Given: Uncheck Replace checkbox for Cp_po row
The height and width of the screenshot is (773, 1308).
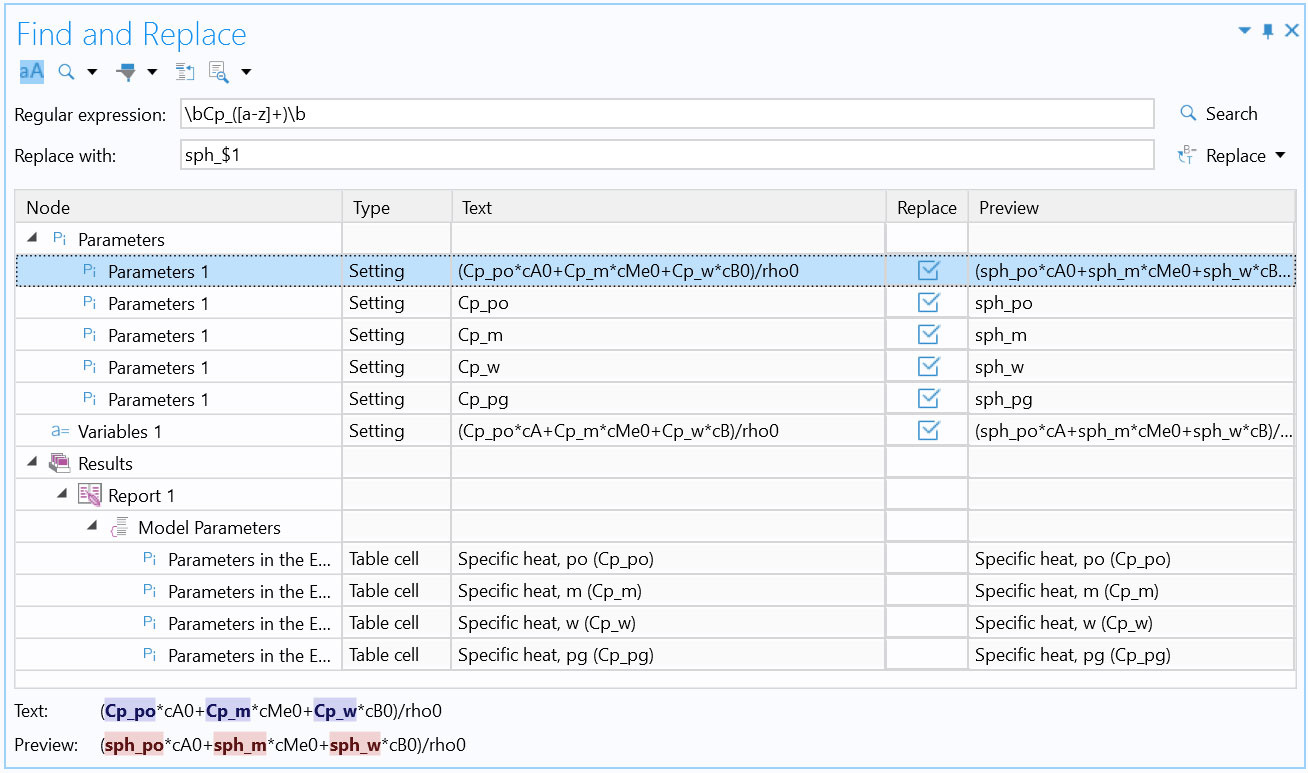Looking at the screenshot, I should click(928, 303).
